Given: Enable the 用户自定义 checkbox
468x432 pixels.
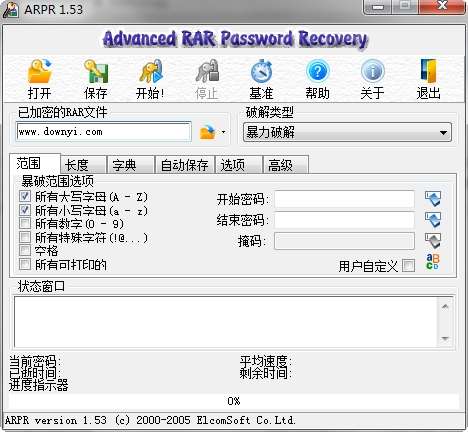Looking at the screenshot, I should 409,266.
